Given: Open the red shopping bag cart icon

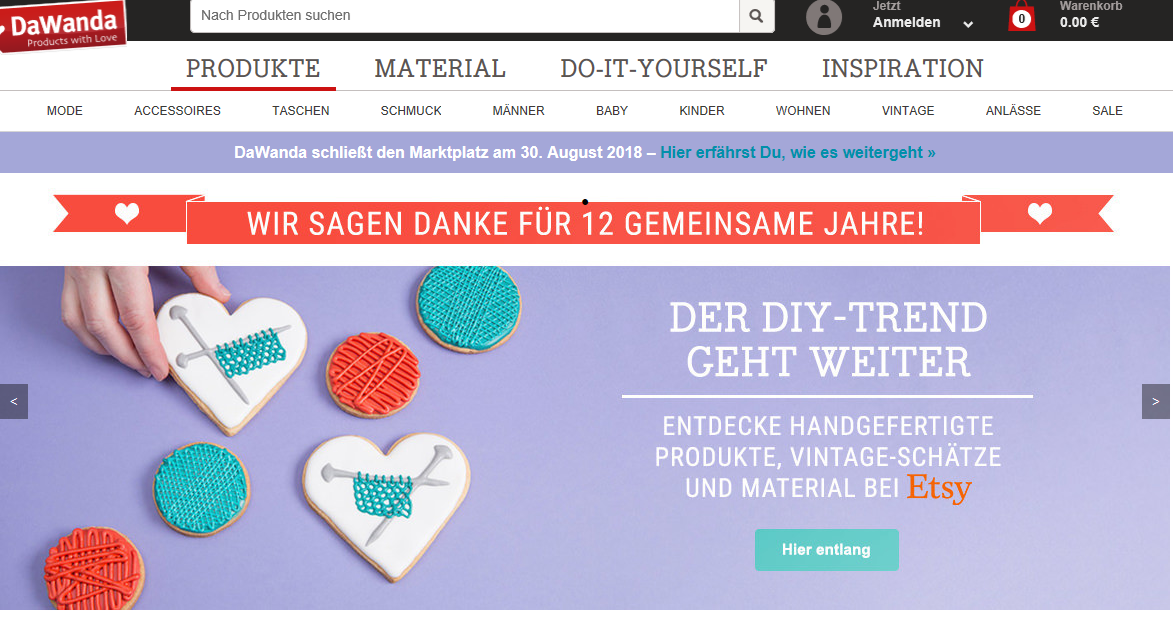Looking at the screenshot, I should (1021, 17).
